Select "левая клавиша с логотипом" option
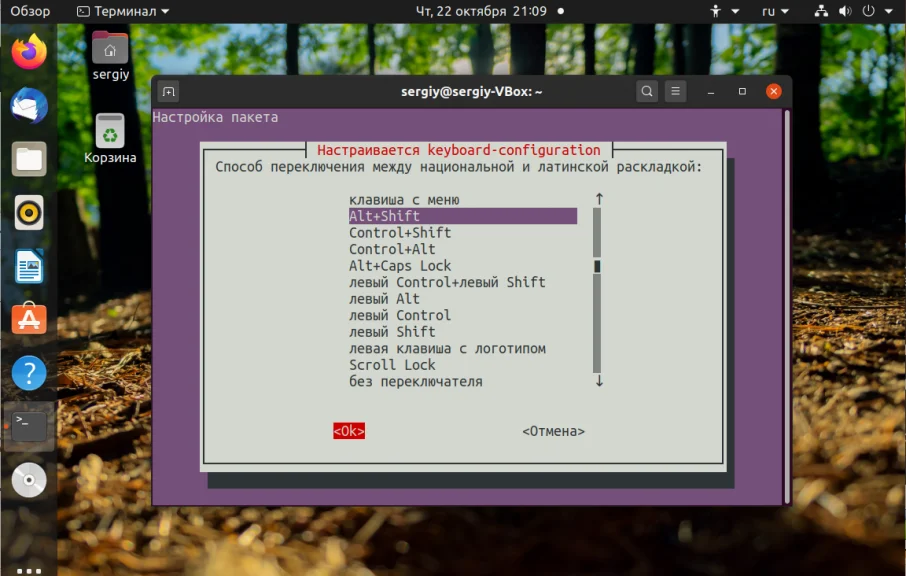Screen dimensions: 906x576 point(447,348)
